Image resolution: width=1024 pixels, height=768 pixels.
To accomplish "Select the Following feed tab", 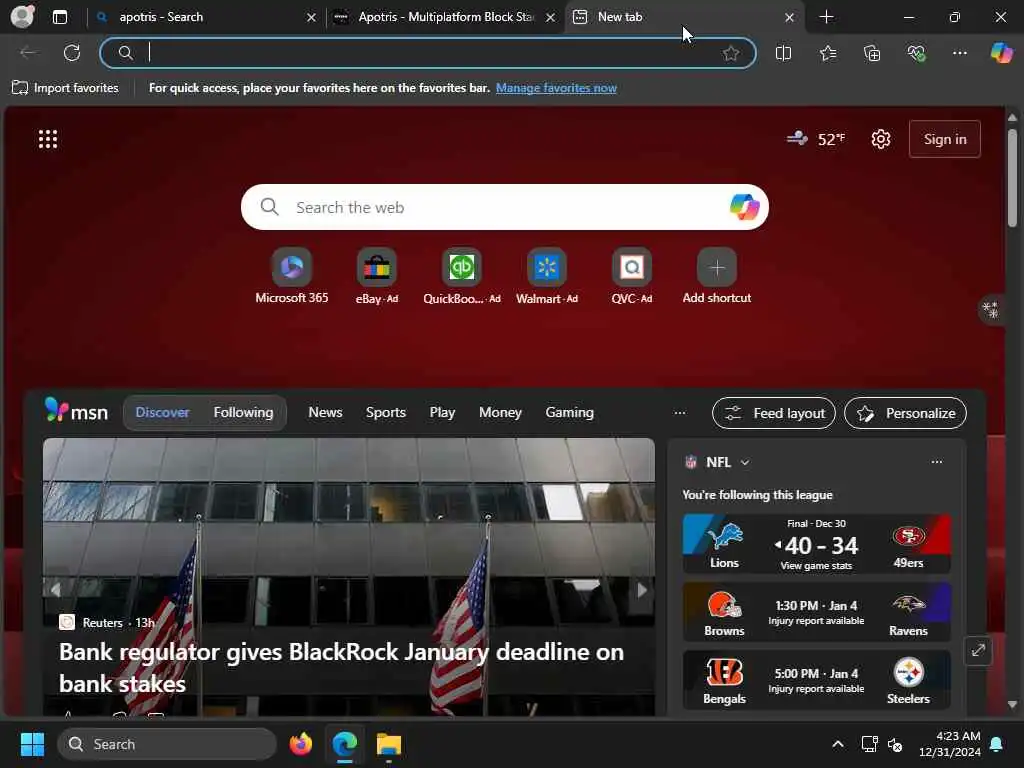I will pos(244,413).
